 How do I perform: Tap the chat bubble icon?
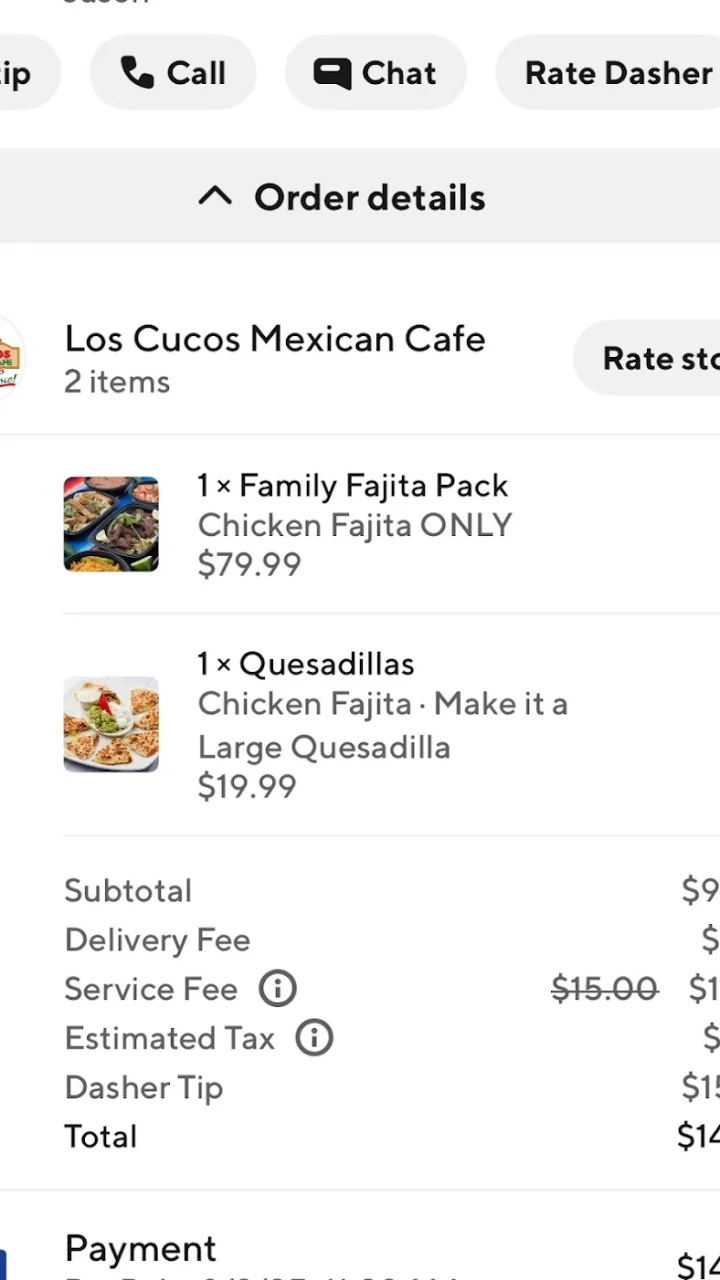332,73
